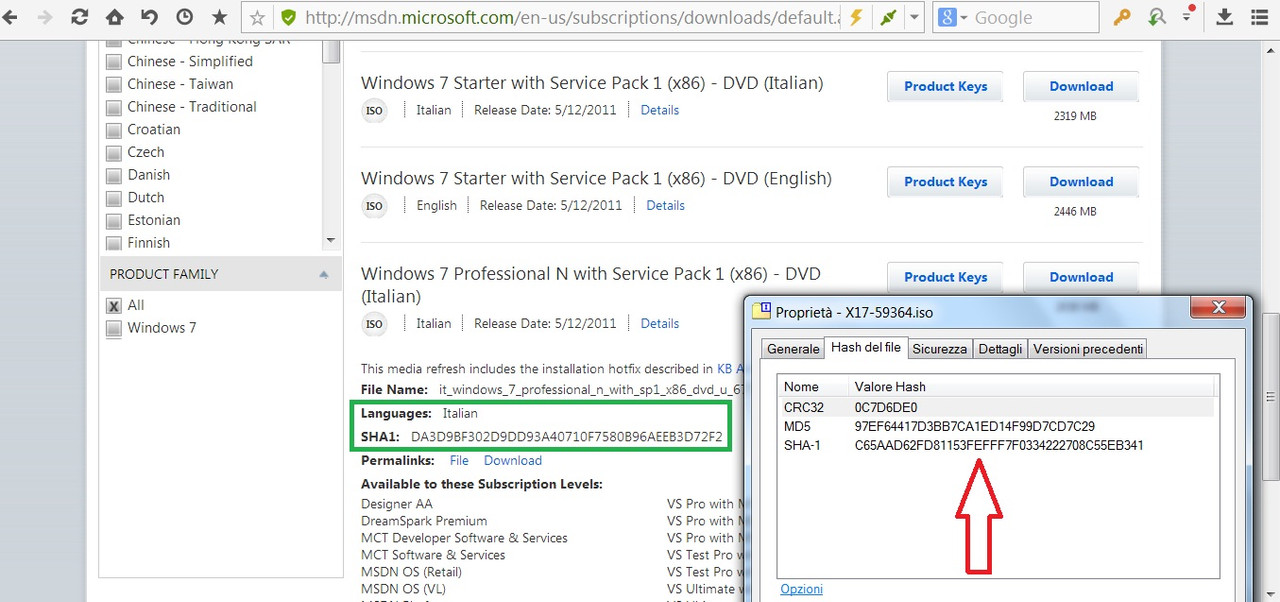Click the green security shield icon
This screenshot has width=1280, height=602.
[288, 17]
